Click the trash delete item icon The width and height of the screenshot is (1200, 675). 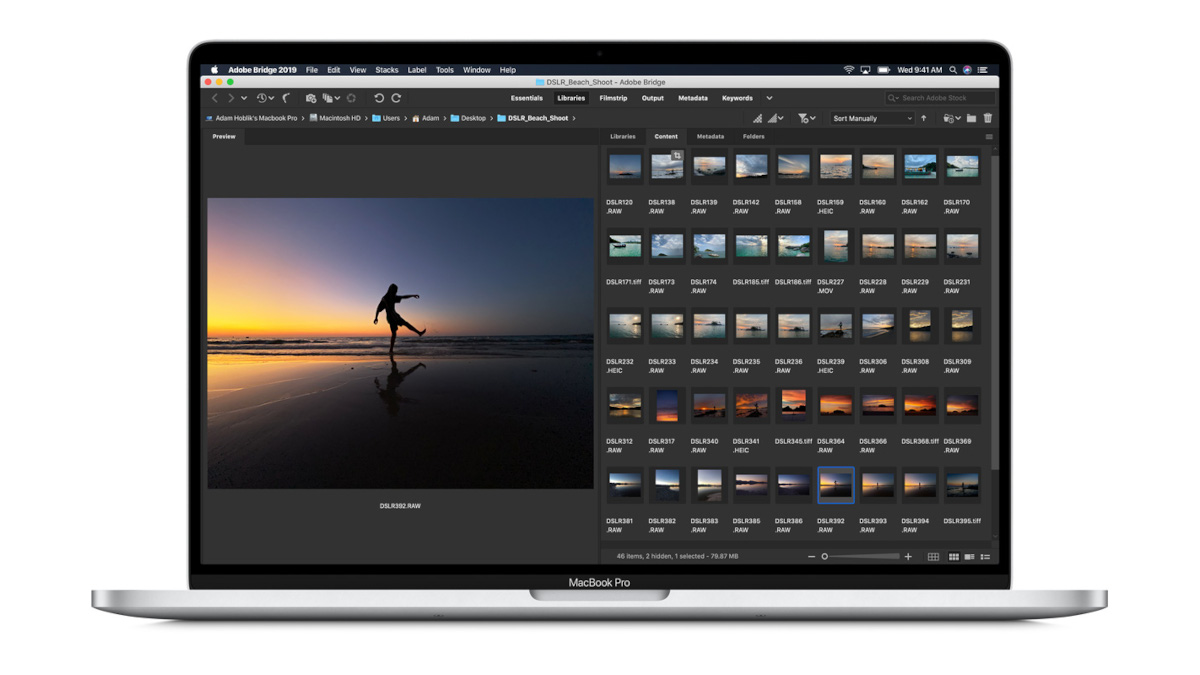click(988, 118)
